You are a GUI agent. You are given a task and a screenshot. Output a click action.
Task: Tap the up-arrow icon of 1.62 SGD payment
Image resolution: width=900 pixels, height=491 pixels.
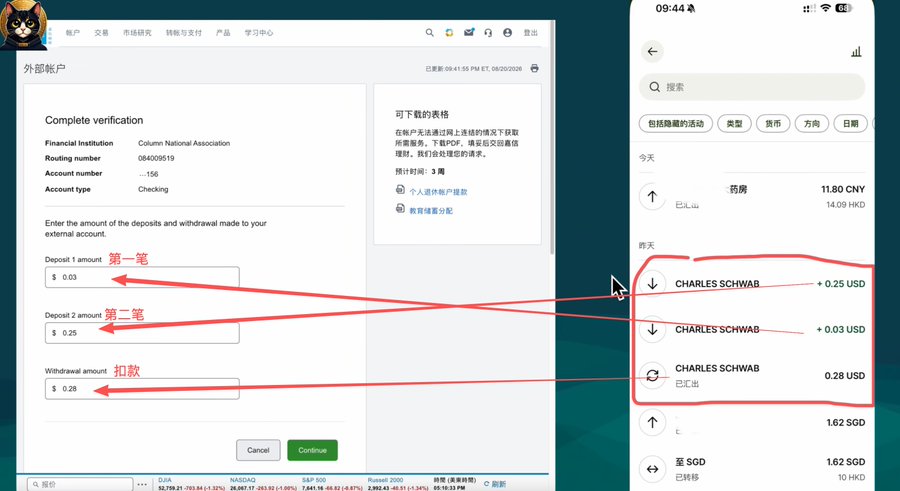click(x=653, y=423)
